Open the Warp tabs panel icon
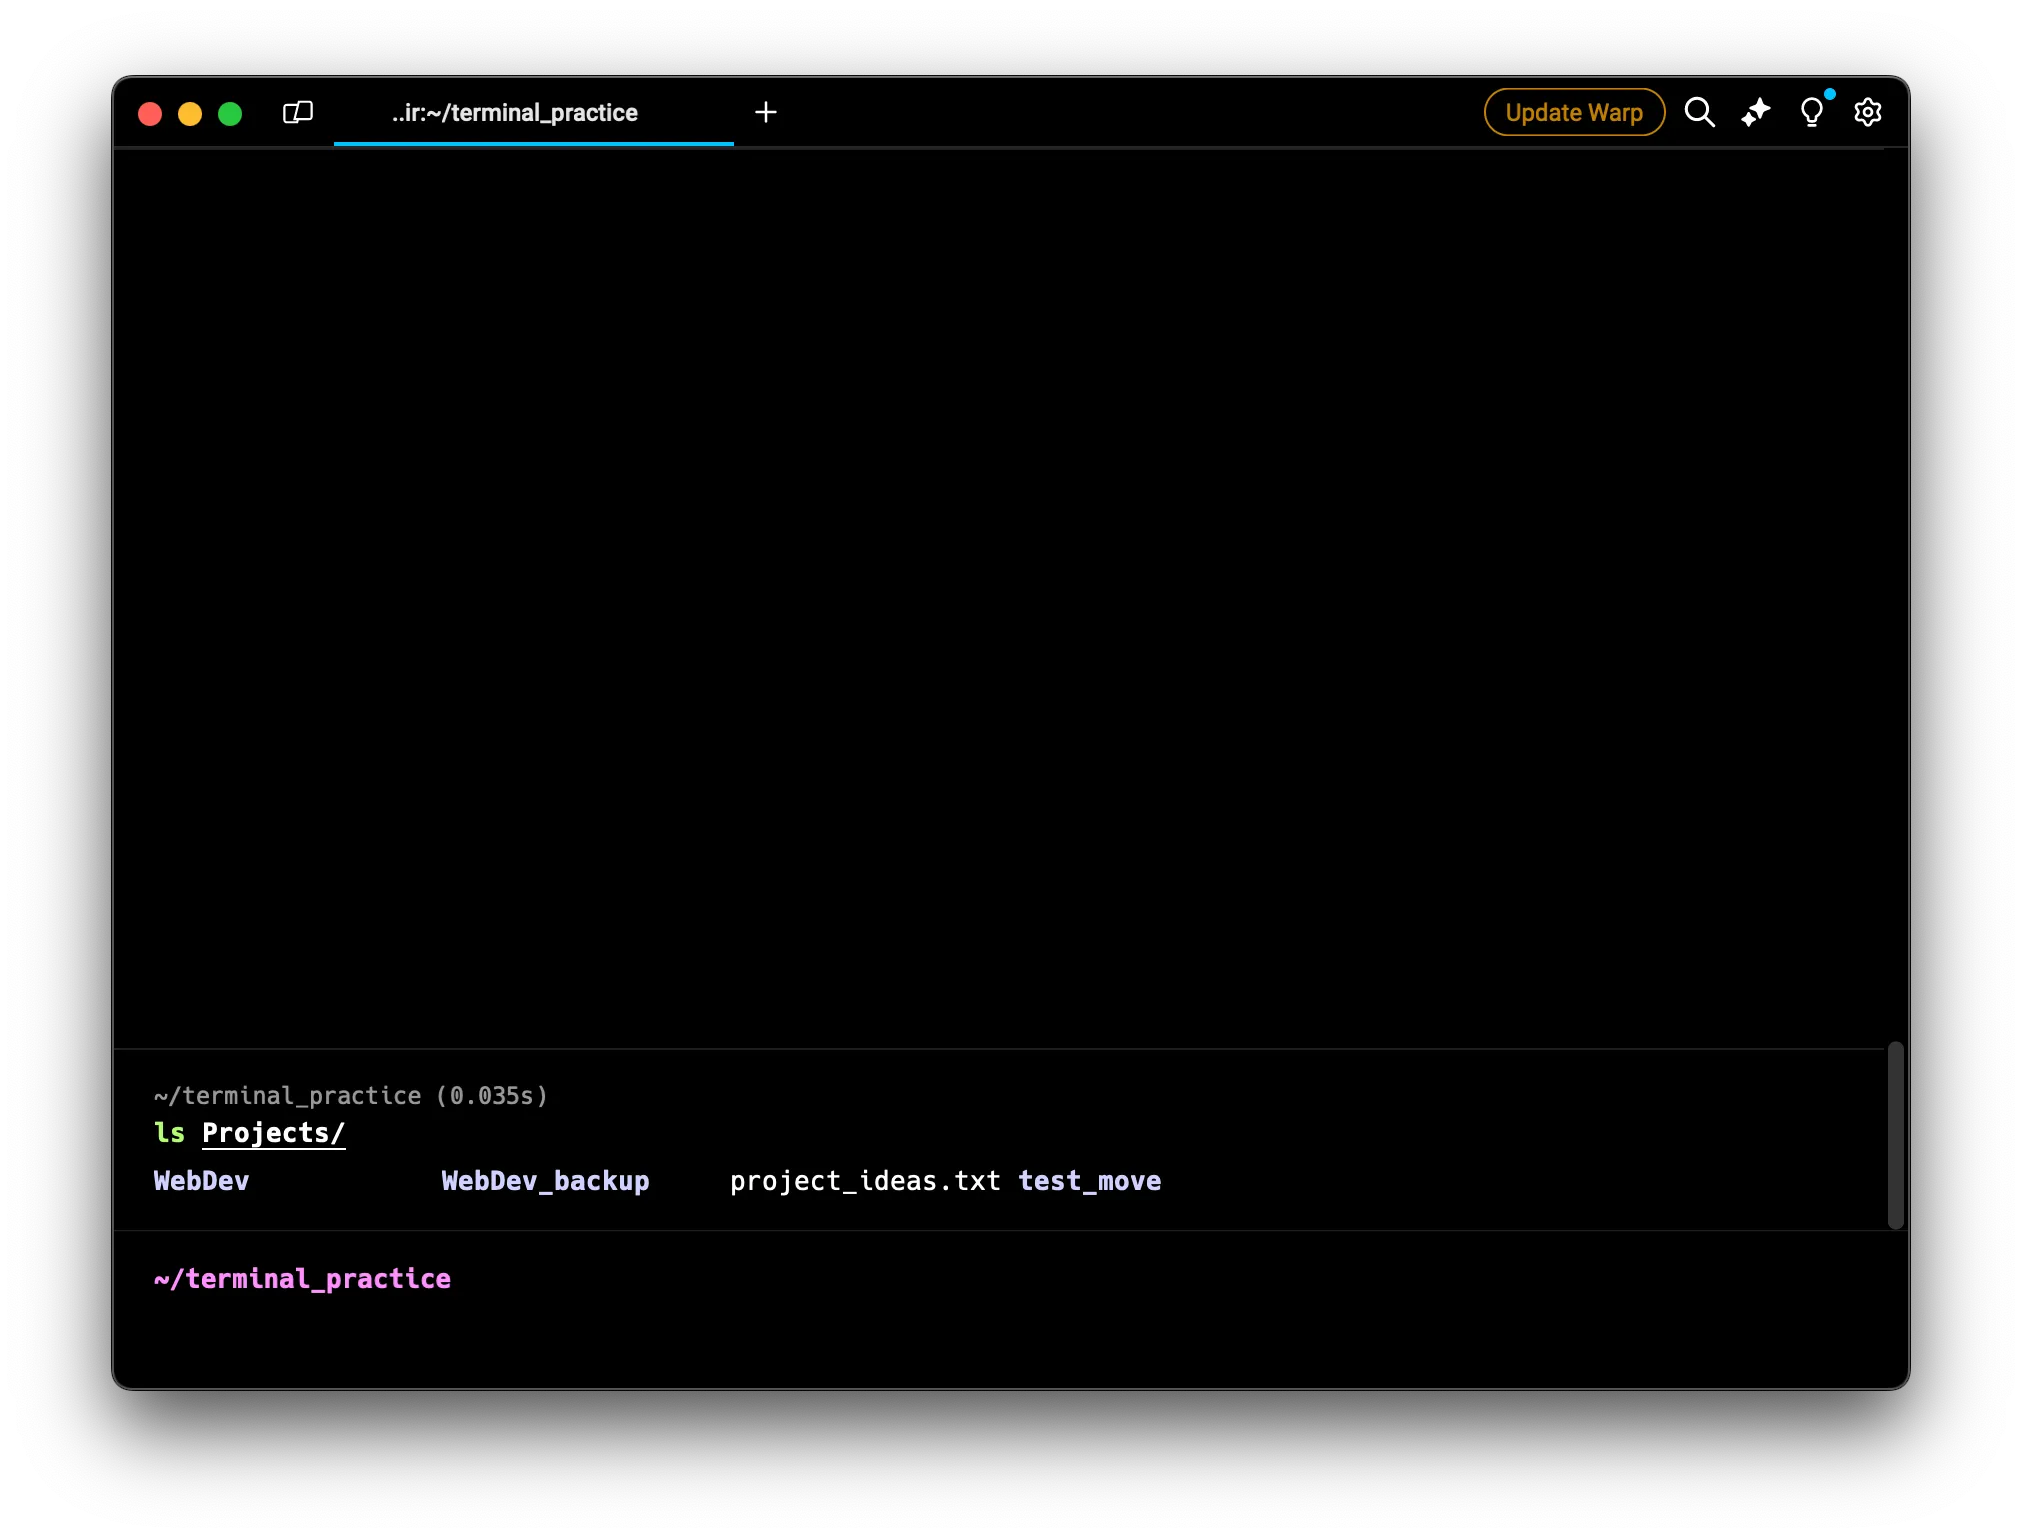 (298, 112)
